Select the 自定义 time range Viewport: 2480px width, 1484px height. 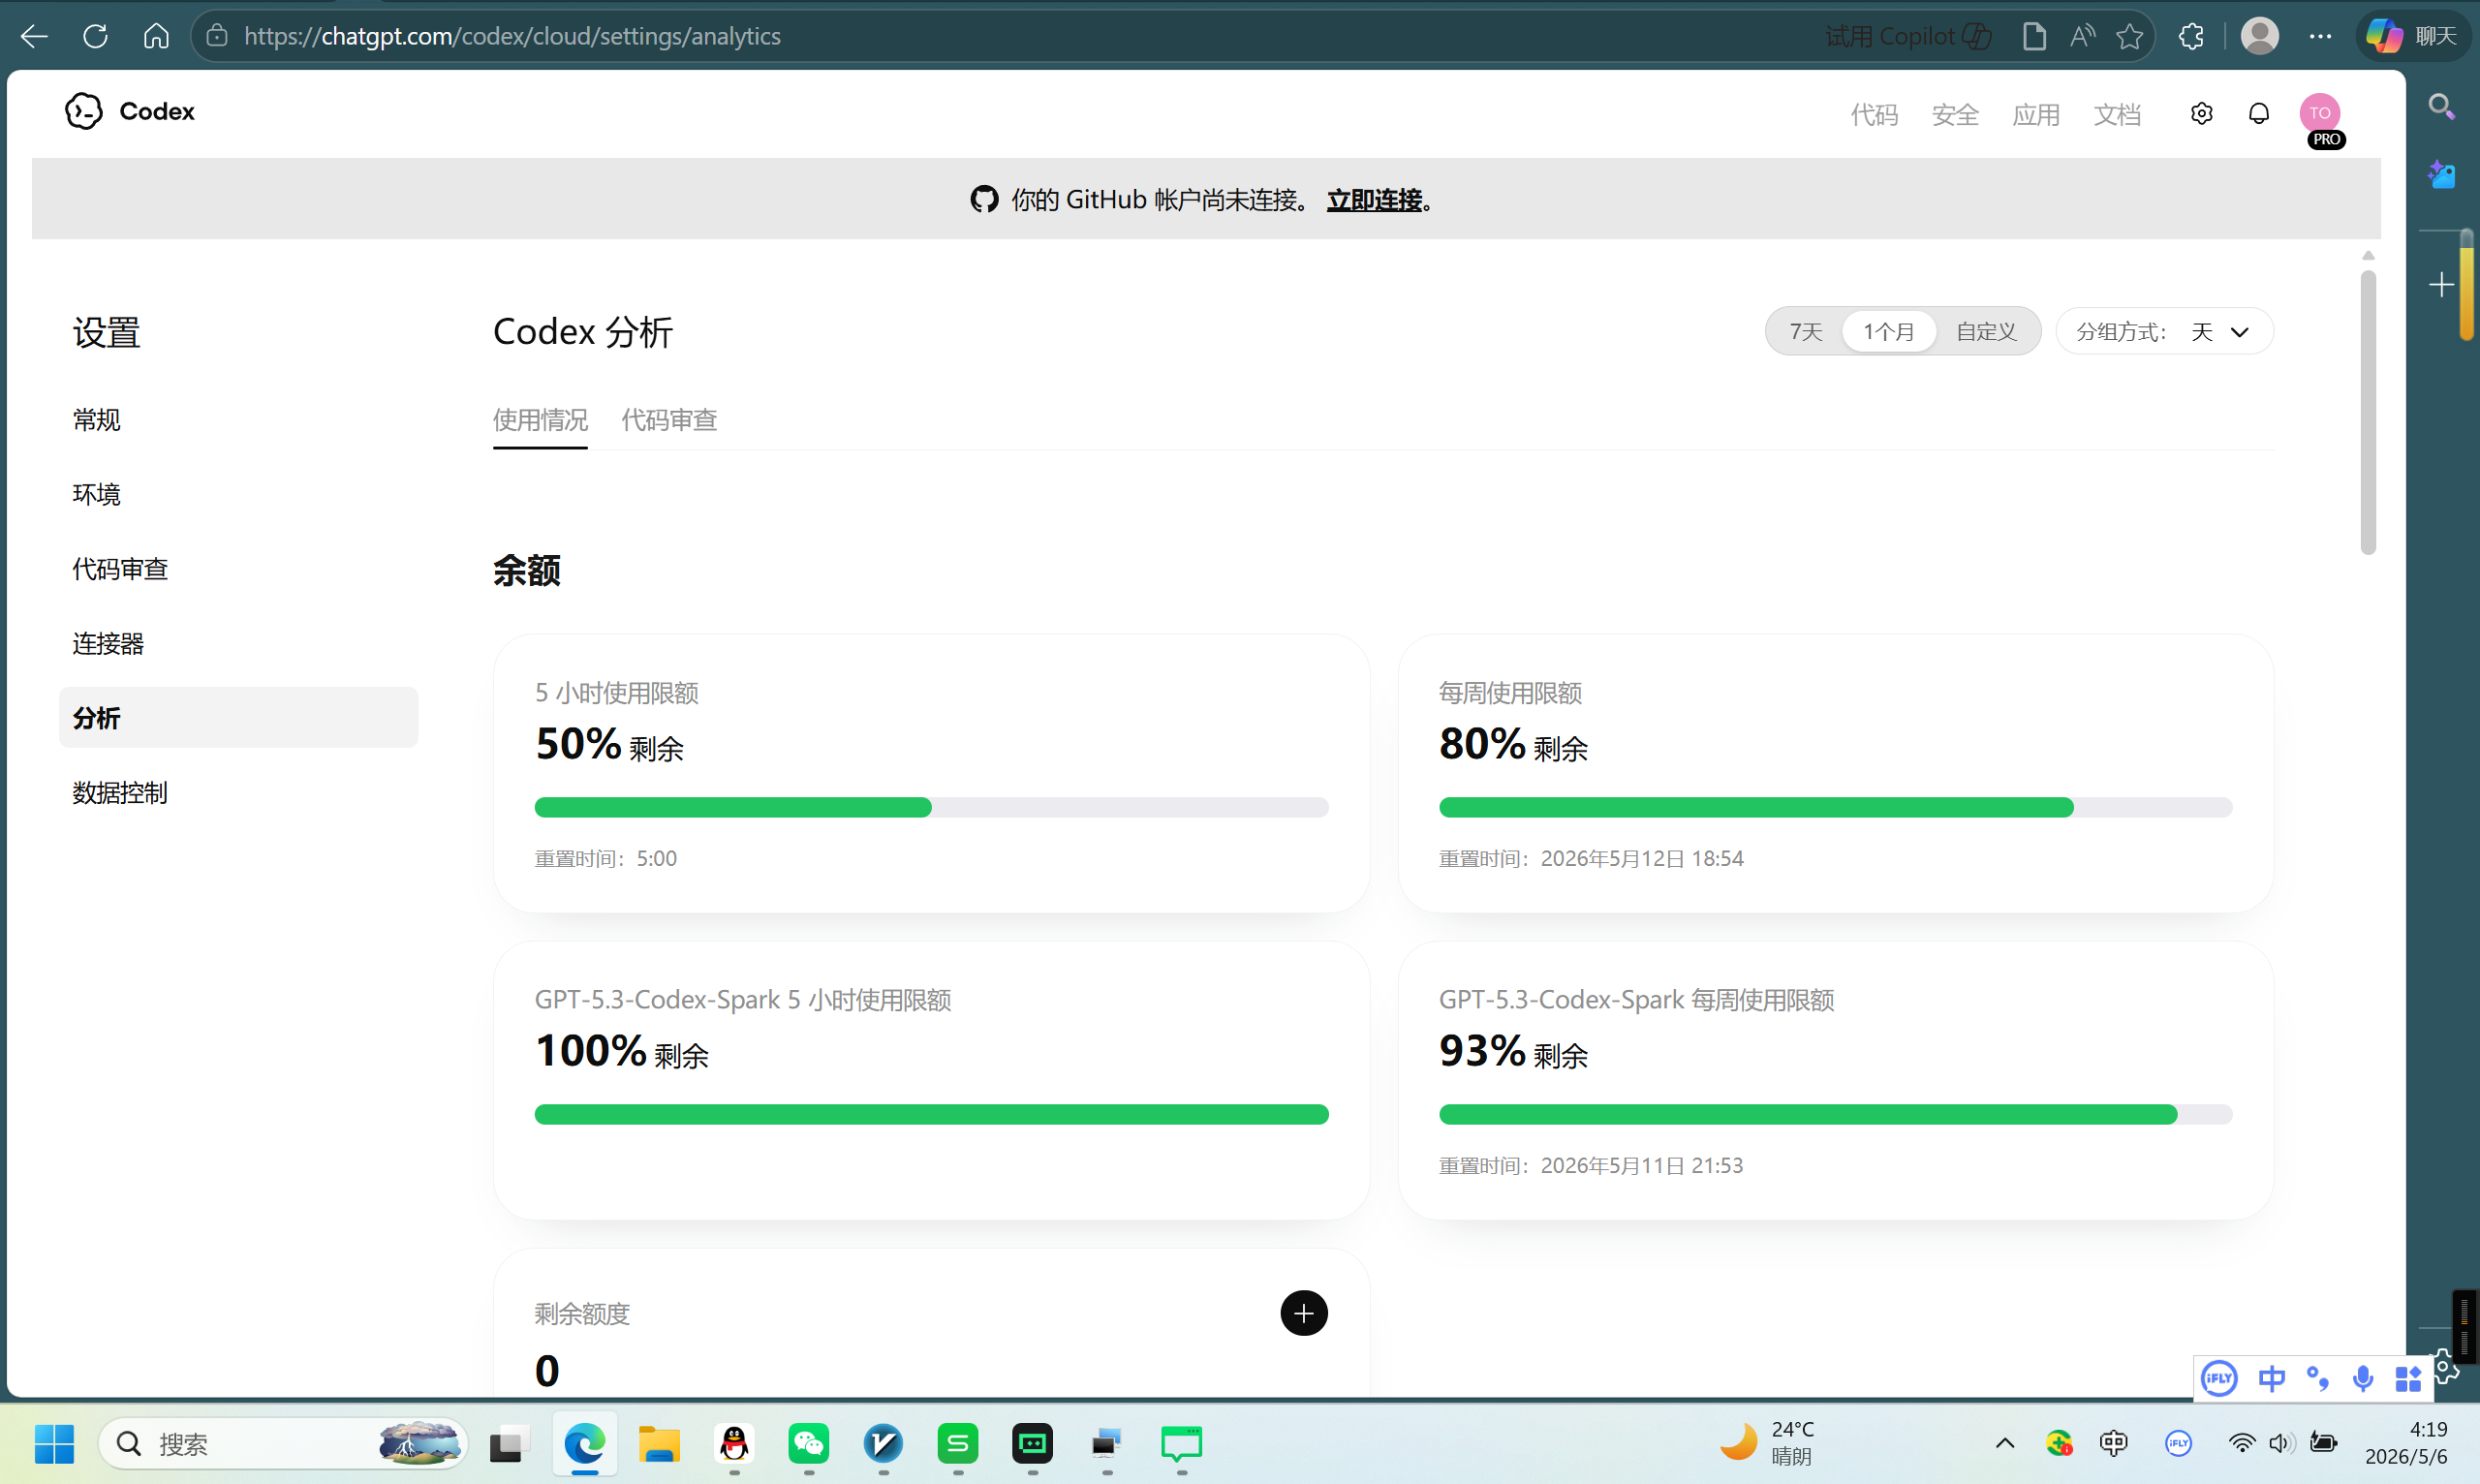(1986, 331)
